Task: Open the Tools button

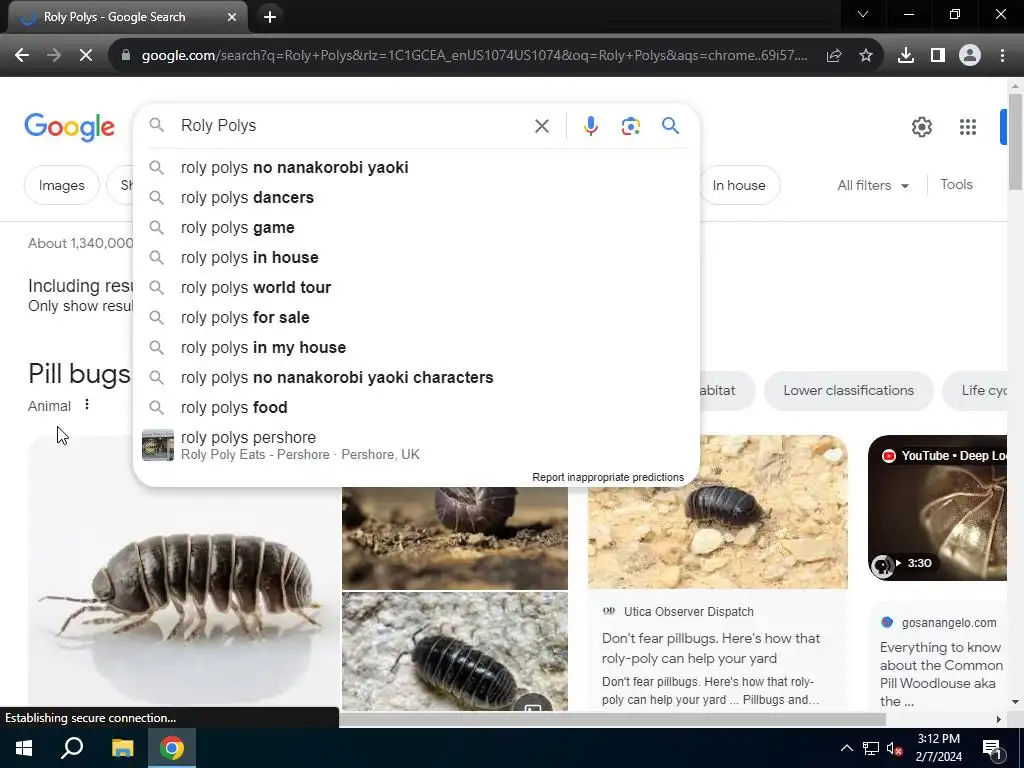Action: point(956,185)
